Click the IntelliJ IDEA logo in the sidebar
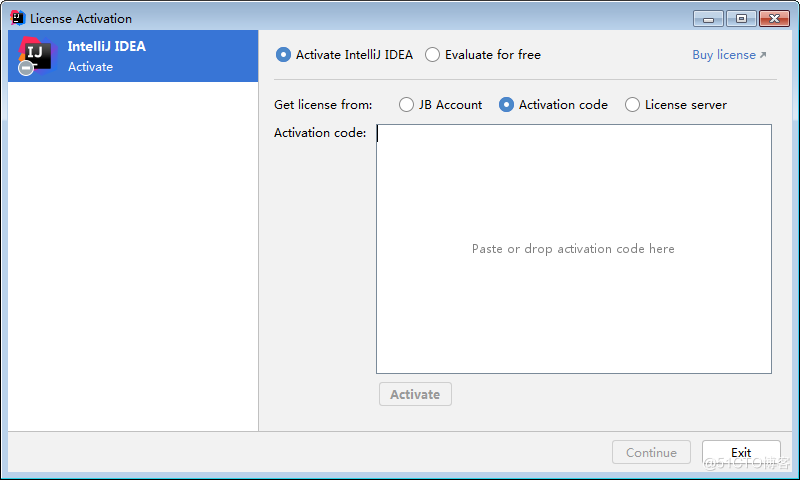This screenshot has height=480, width=800. (x=36, y=54)
